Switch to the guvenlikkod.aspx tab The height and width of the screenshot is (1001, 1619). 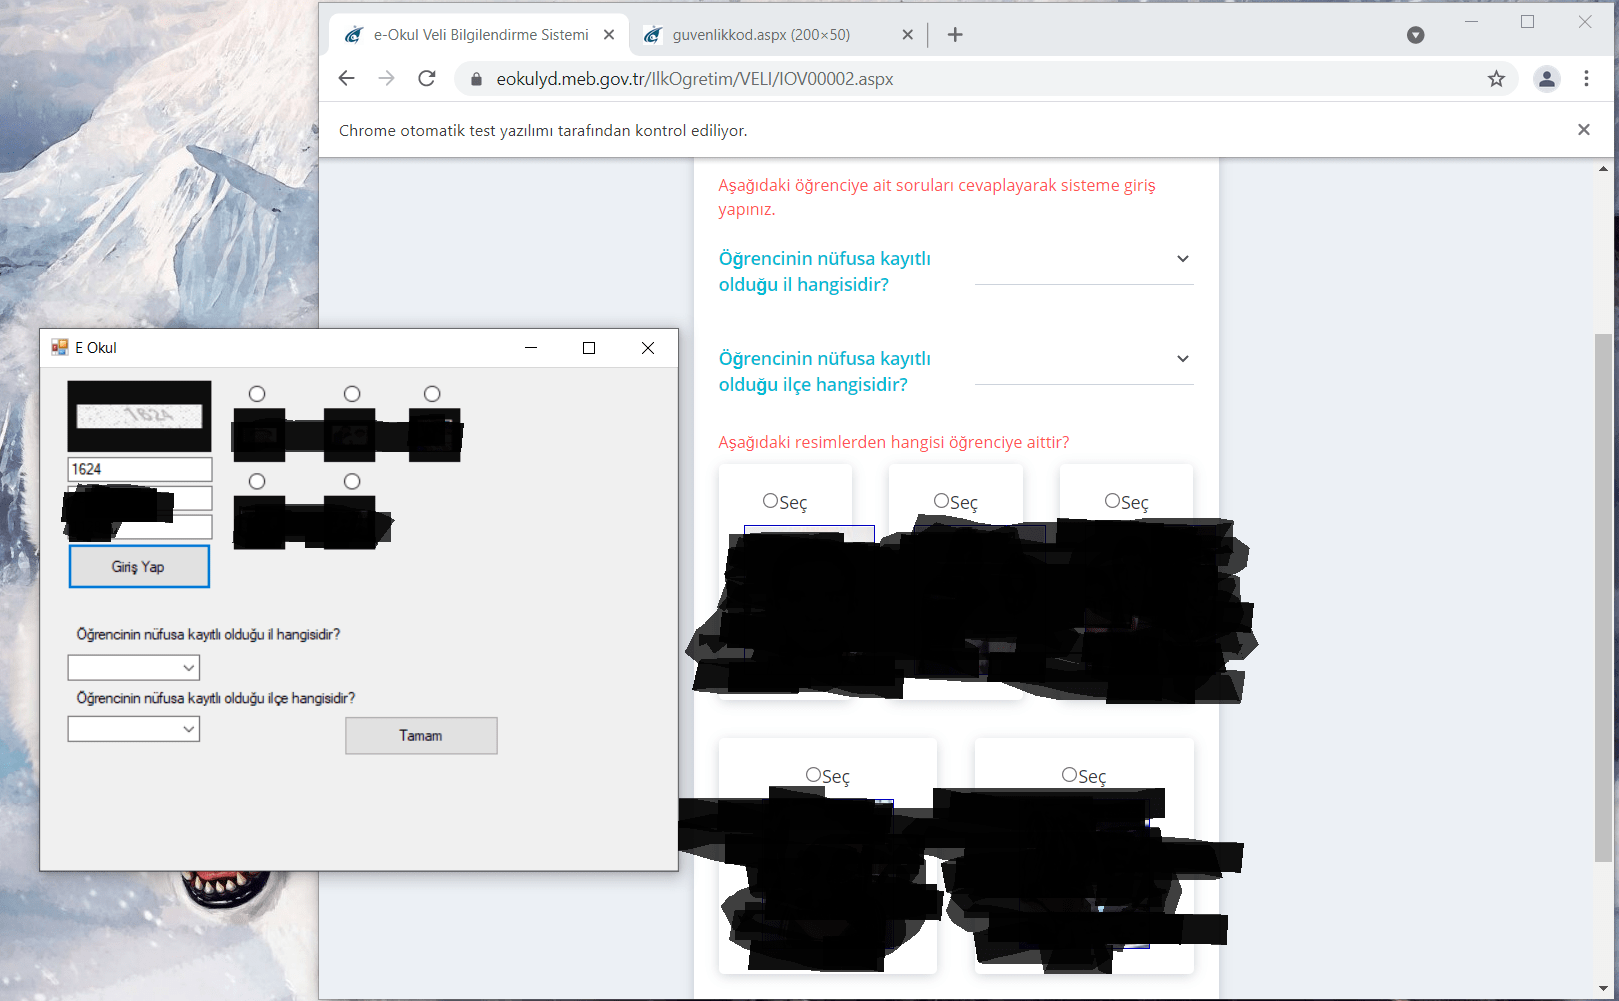point(778,35)
